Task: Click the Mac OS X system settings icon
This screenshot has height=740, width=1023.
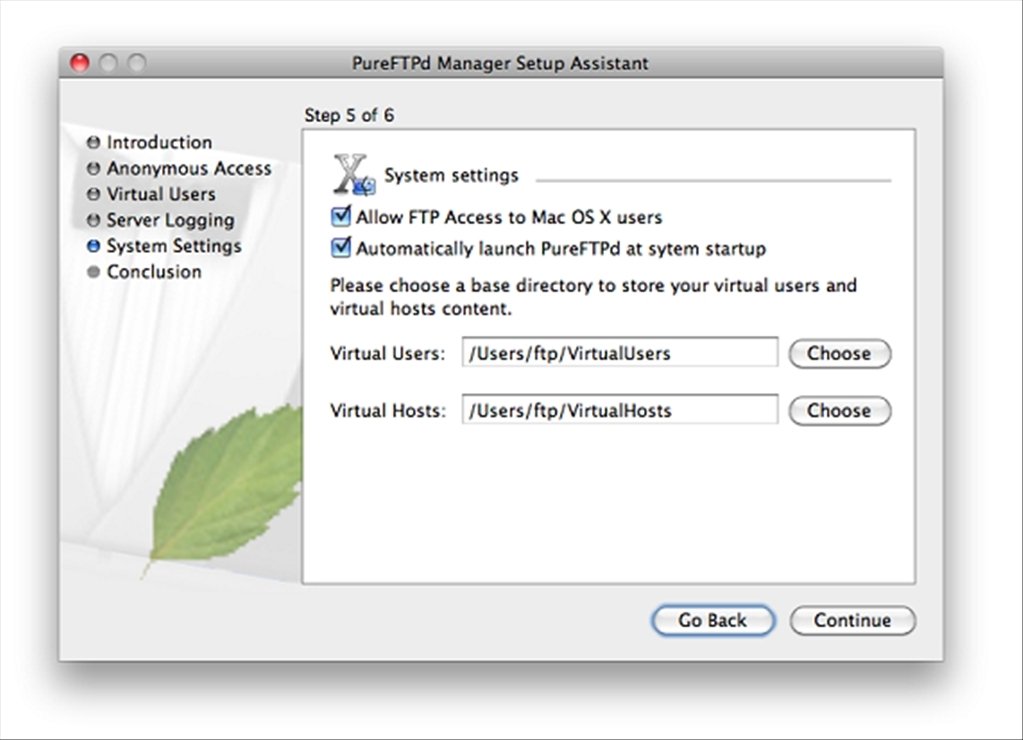Action: (354, 175)
